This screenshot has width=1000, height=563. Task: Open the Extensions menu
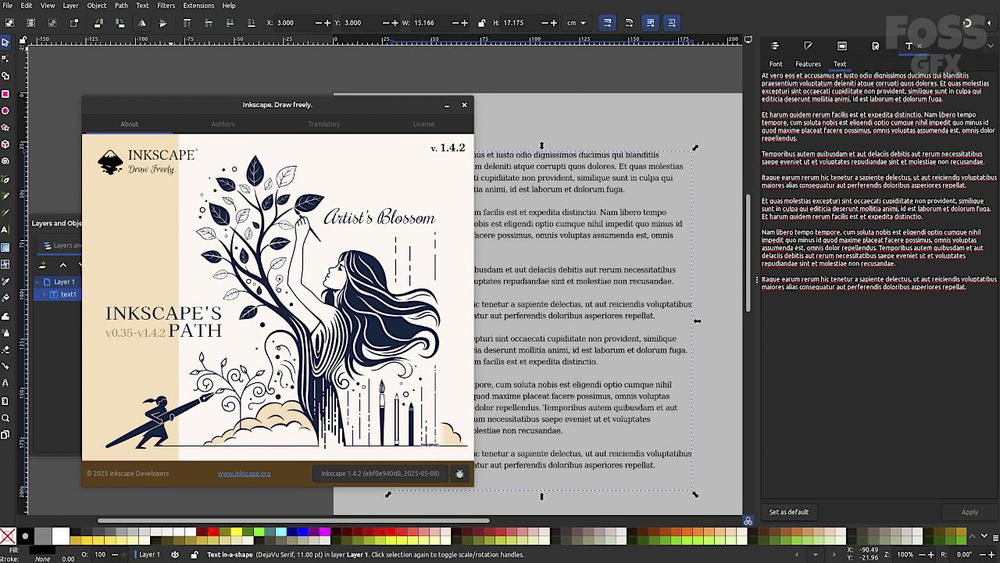198,5
